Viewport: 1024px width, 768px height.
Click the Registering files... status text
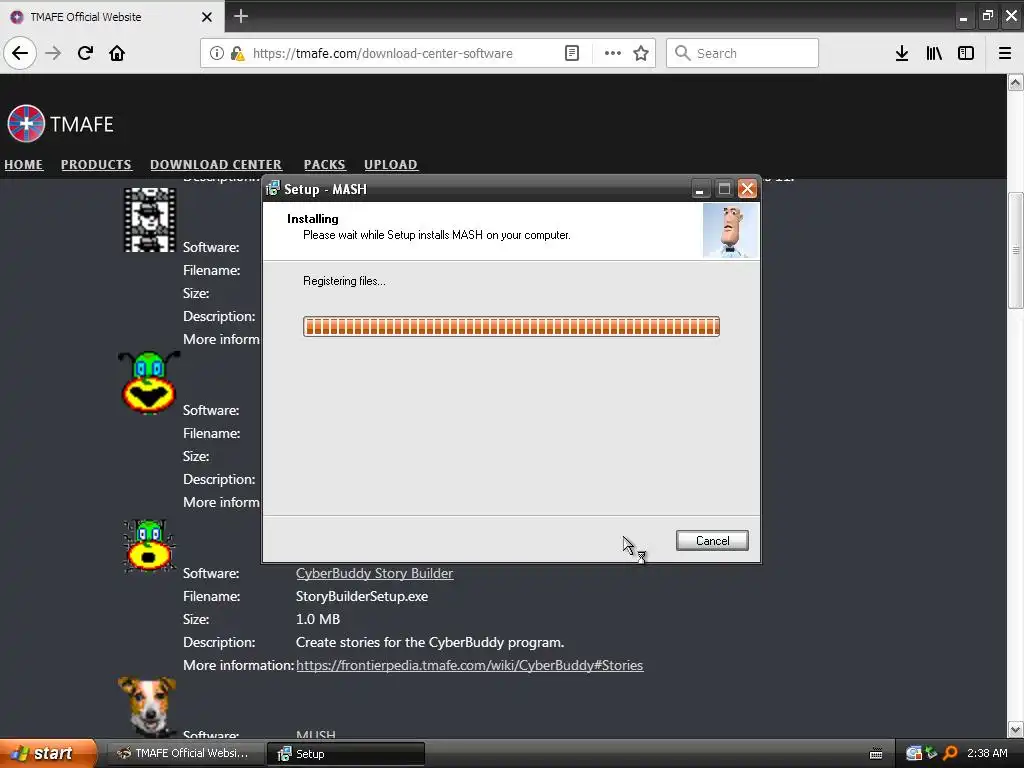[x=344, y=281]
